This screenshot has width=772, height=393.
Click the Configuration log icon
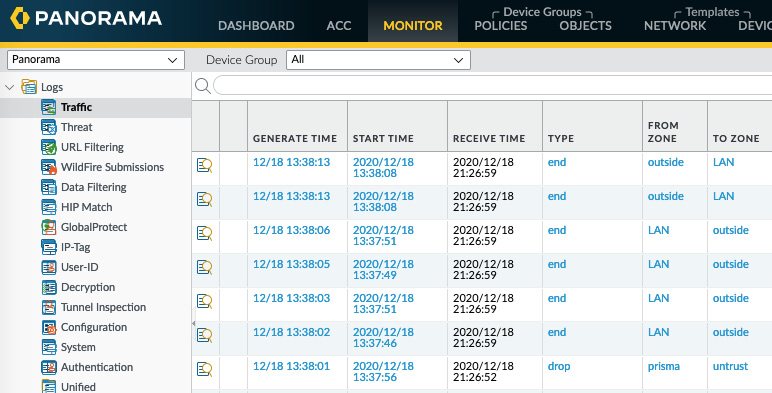(x=49, y=328)
